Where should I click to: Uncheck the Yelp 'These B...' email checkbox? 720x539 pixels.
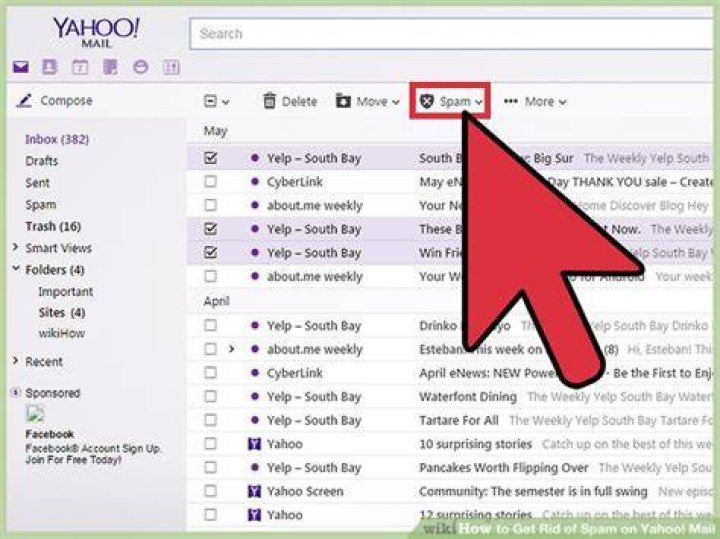[210, 229]
